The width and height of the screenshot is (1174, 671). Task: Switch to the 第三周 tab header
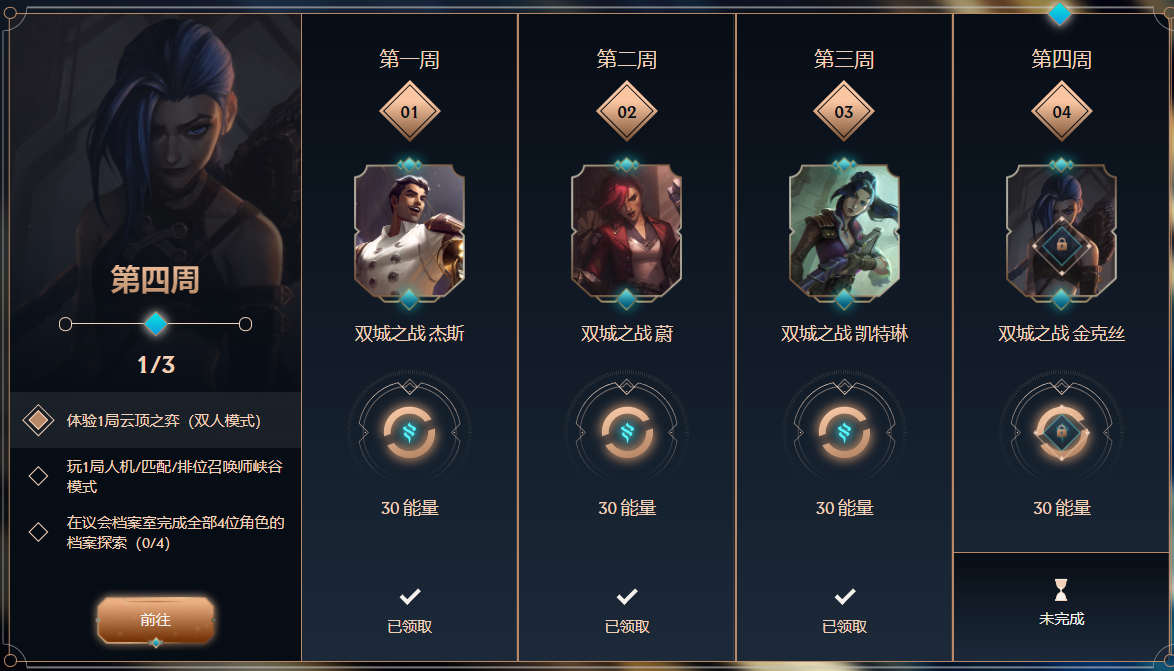pyautogui.click(x=844, y=59)
